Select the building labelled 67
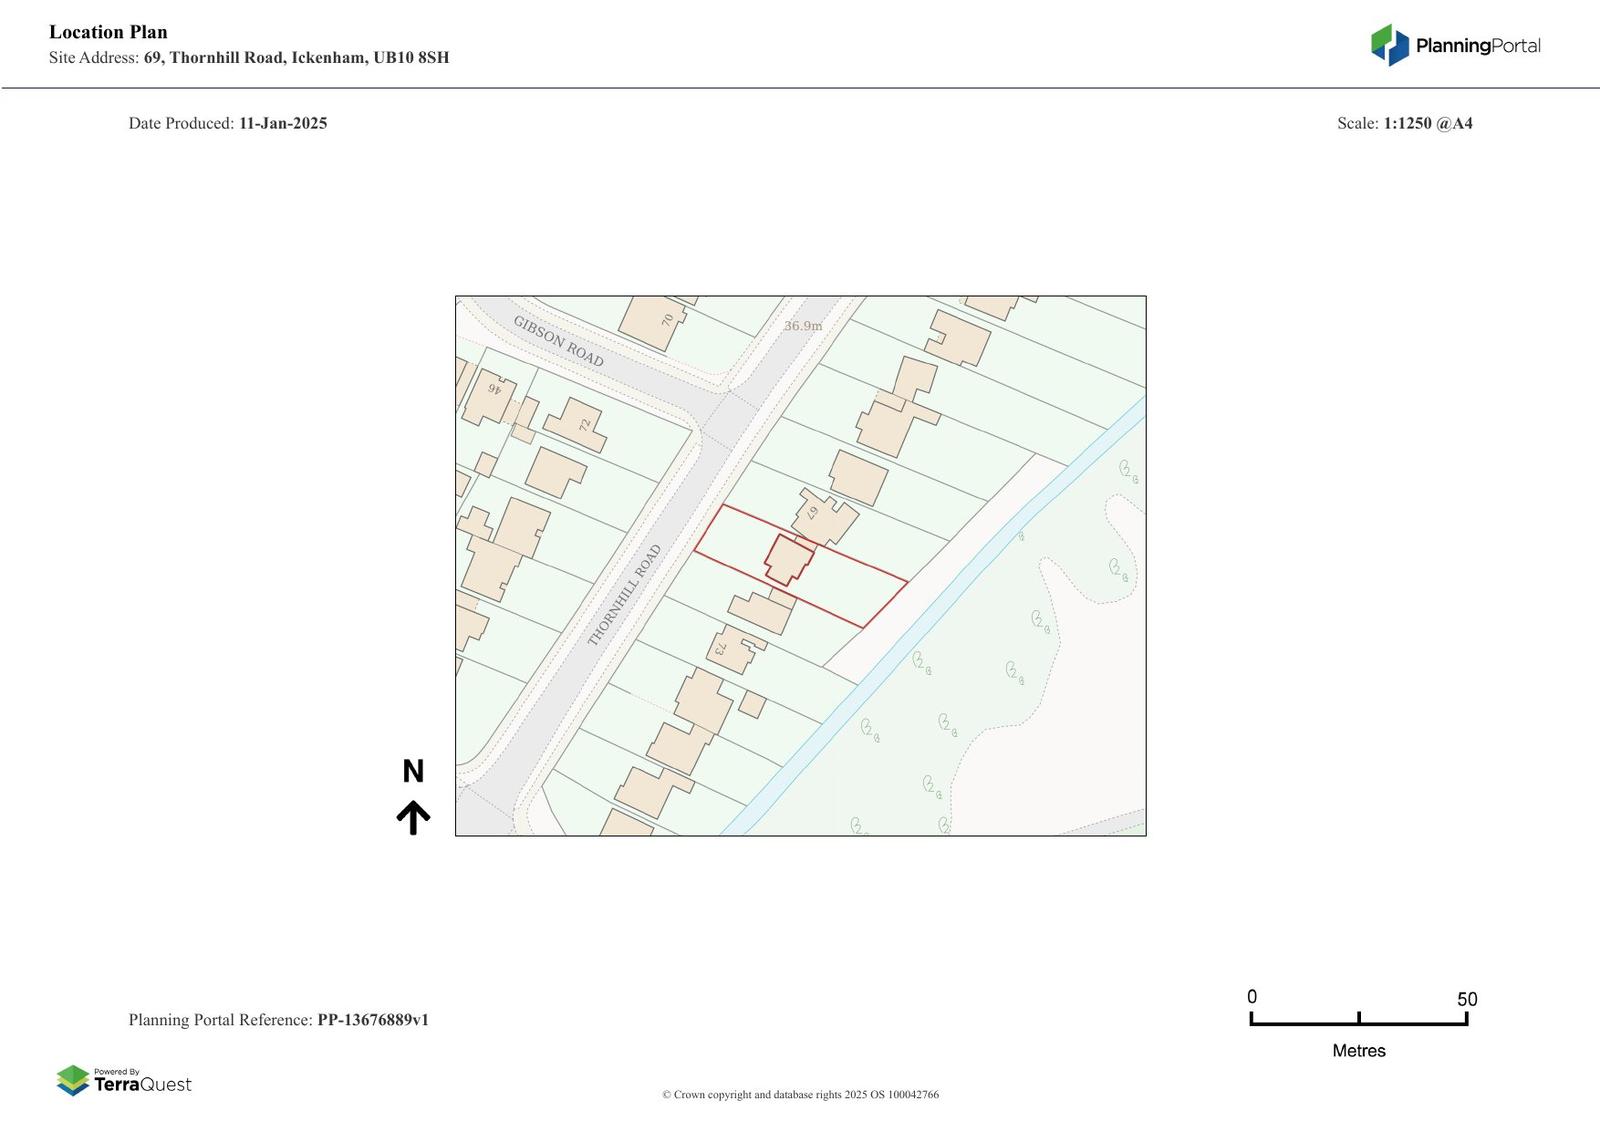Image resolution: width=1600 pixels, height=1132 pixels. click(824, 517)
